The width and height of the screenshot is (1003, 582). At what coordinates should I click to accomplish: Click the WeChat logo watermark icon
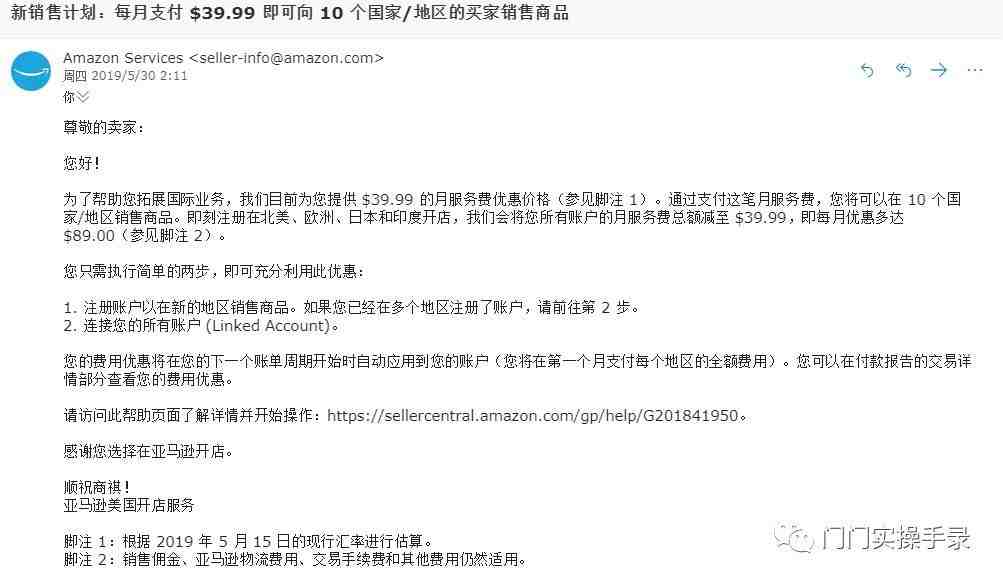tap(793, 537)
